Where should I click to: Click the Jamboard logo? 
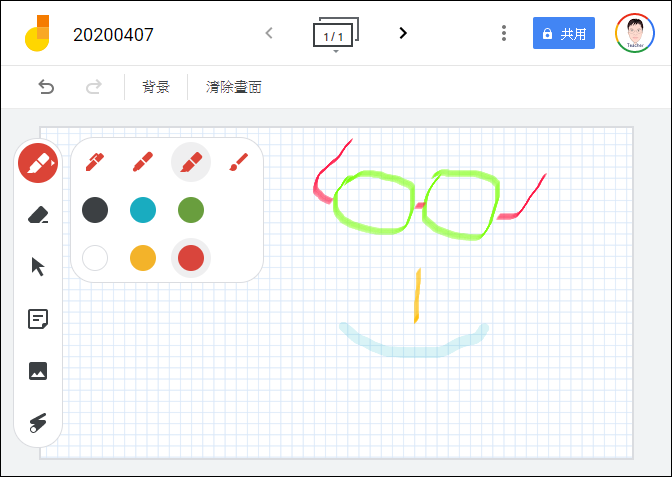tap(37, 33)
